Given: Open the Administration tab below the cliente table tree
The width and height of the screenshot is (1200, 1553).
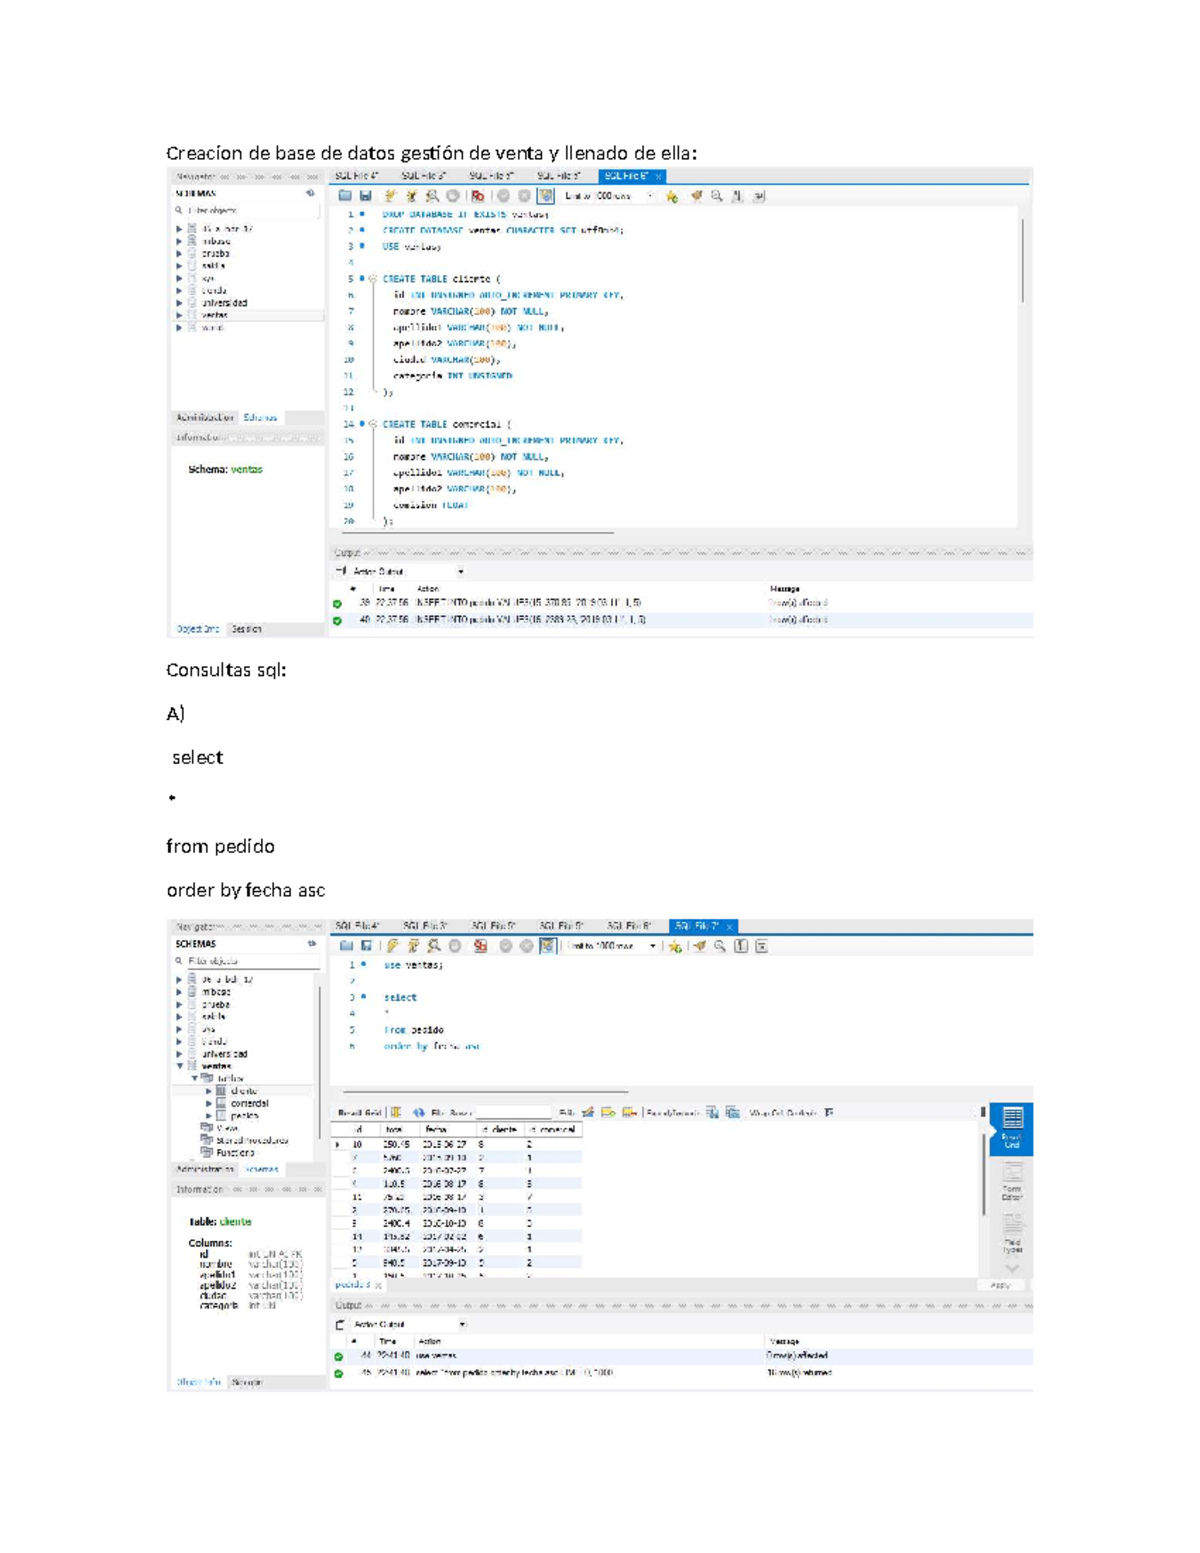Looking at the screenshot, I should [205, 1169].
